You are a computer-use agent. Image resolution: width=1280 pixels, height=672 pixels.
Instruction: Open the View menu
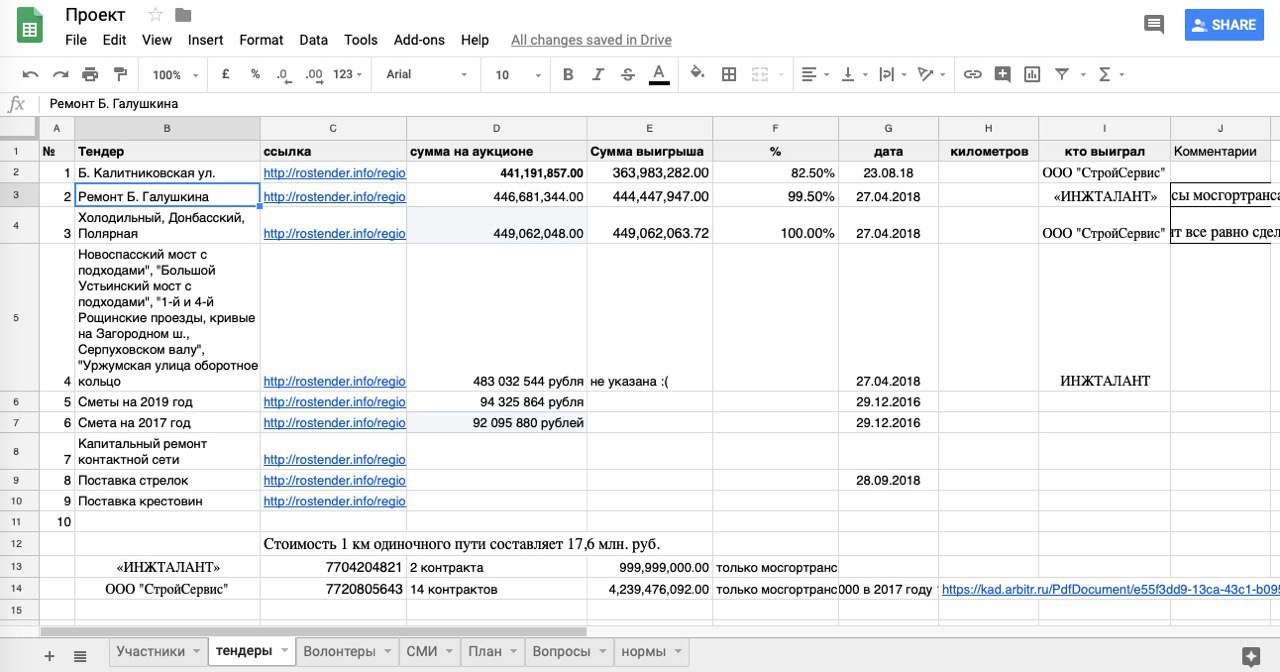click(x=157, y=40)
